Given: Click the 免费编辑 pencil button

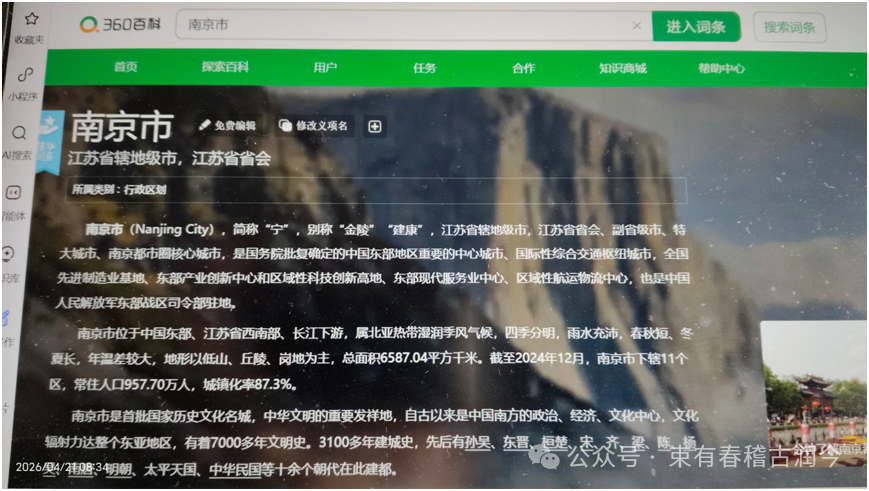Looking at the screenshot, I should point(227,126).
